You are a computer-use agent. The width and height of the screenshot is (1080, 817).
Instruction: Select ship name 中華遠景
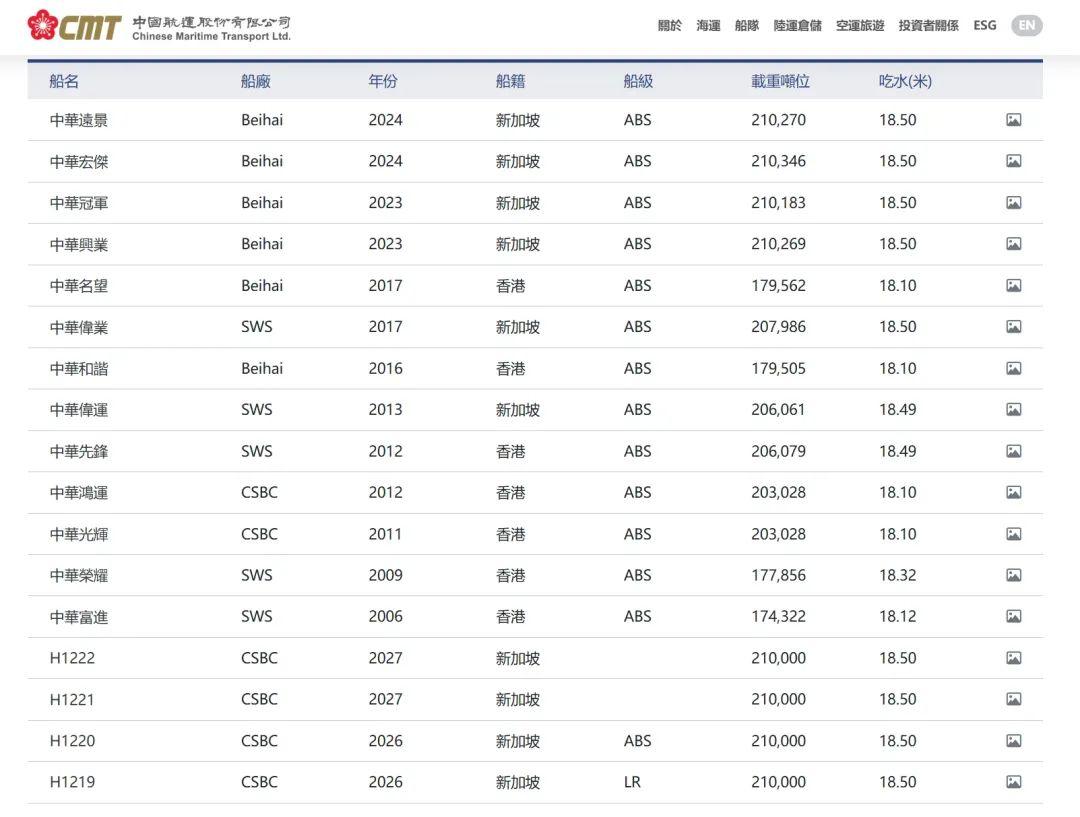[x=79, y=121]
